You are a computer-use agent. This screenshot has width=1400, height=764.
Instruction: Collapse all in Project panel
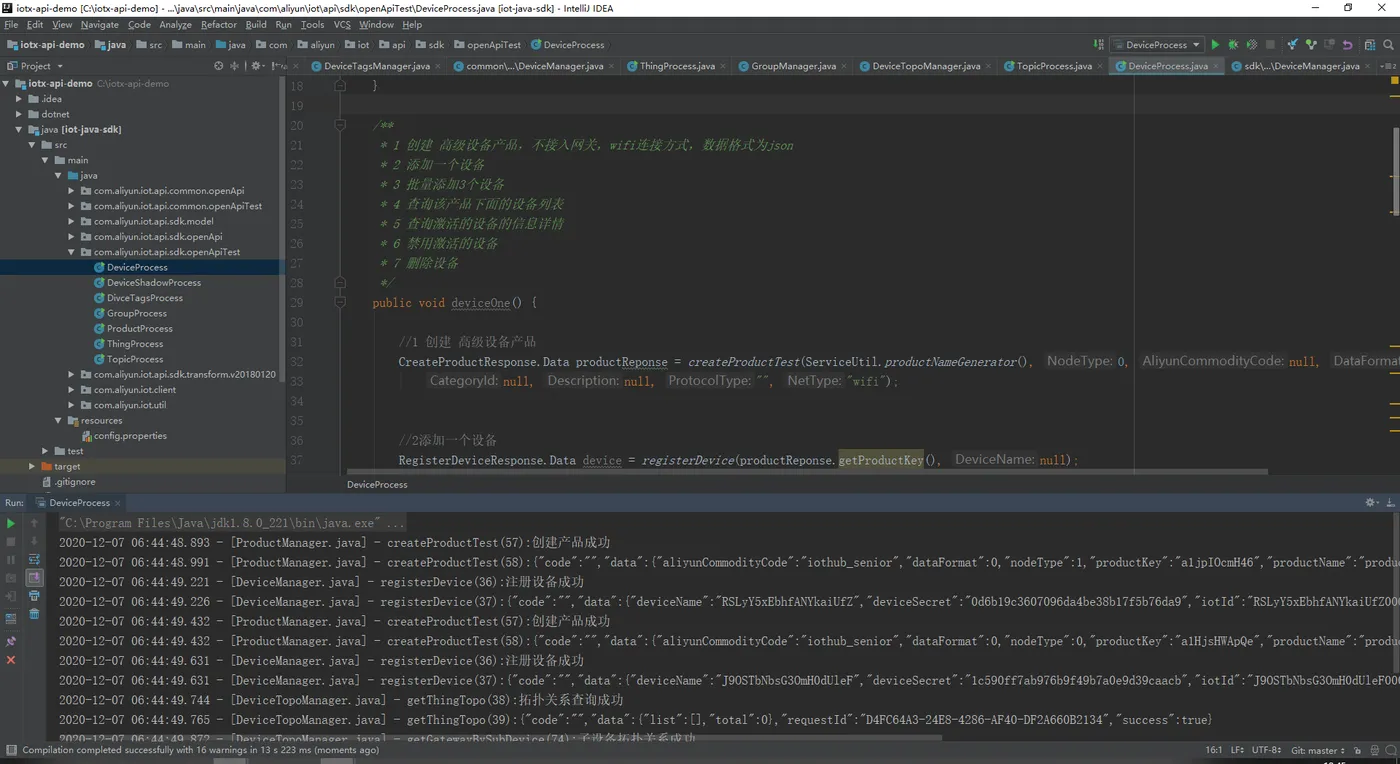tap(234, 66)
